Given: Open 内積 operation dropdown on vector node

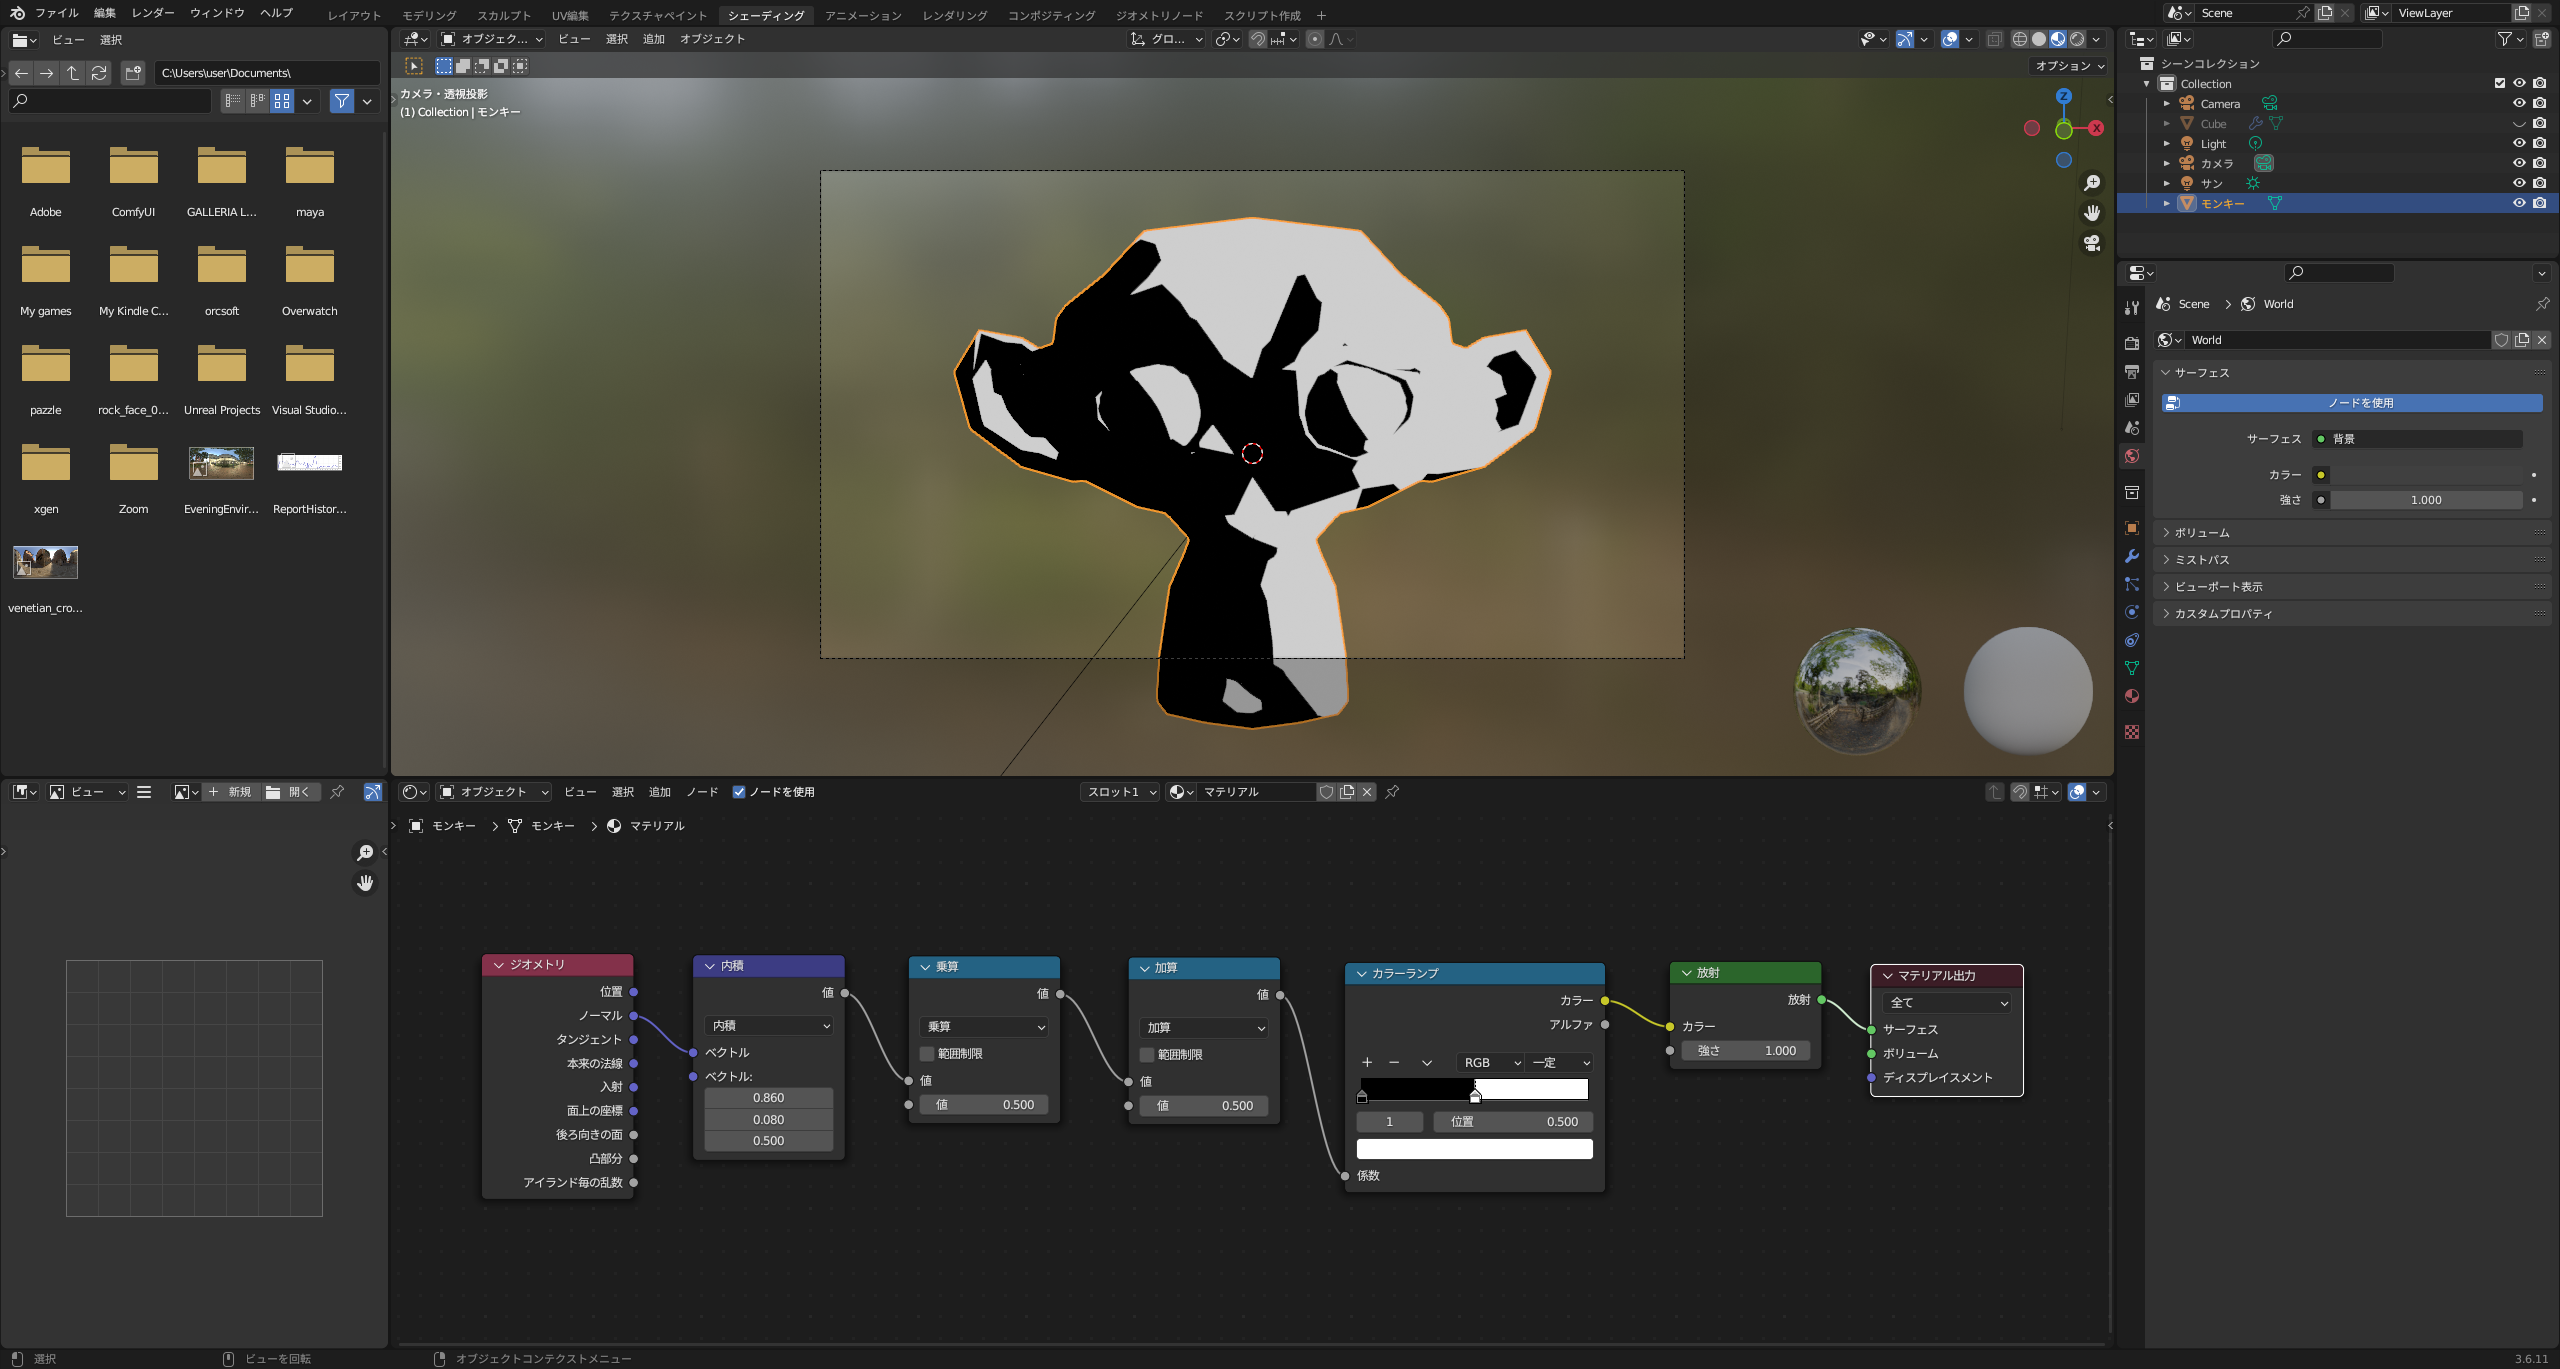Looking at the screenshot, I should (x=769, y=1026).
